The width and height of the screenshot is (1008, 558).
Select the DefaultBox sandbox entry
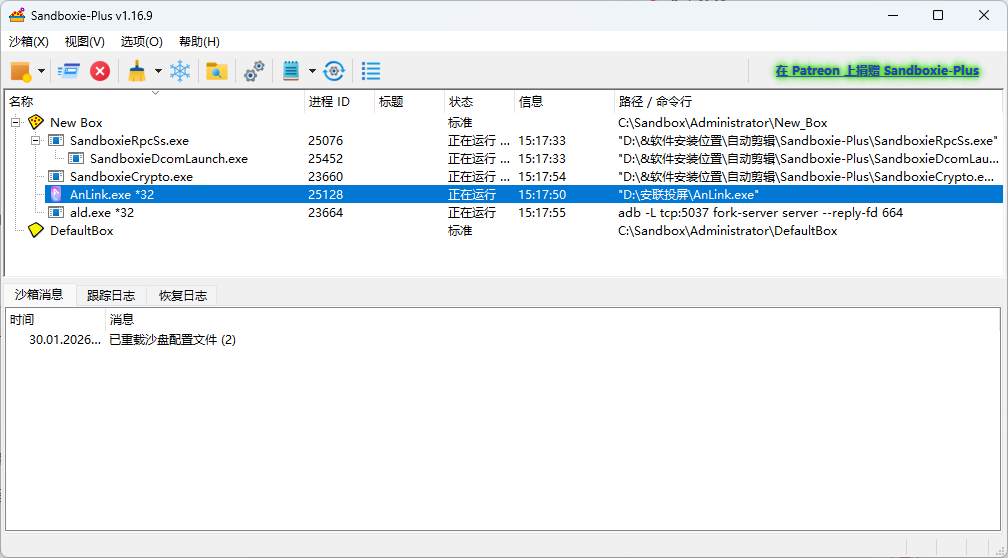click(81, 231)
